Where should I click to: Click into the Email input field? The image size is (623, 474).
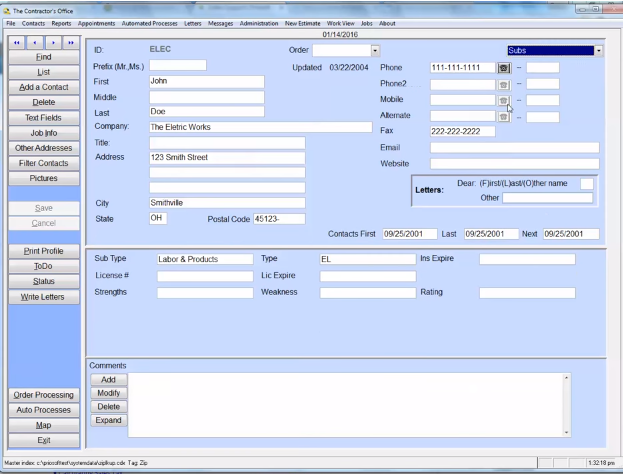(x=514, y=147)
